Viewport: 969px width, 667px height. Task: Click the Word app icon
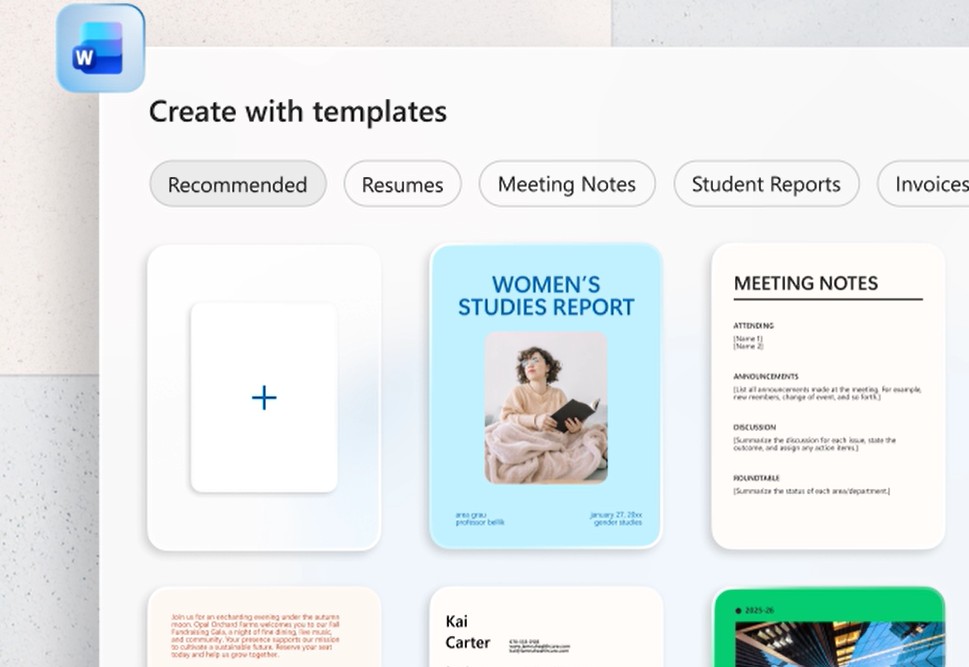(100, 48)
